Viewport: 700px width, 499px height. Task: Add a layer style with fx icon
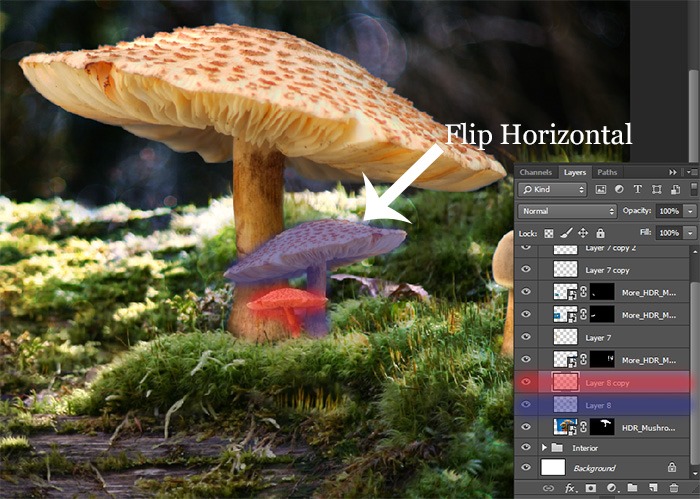(x=570, y=488)
